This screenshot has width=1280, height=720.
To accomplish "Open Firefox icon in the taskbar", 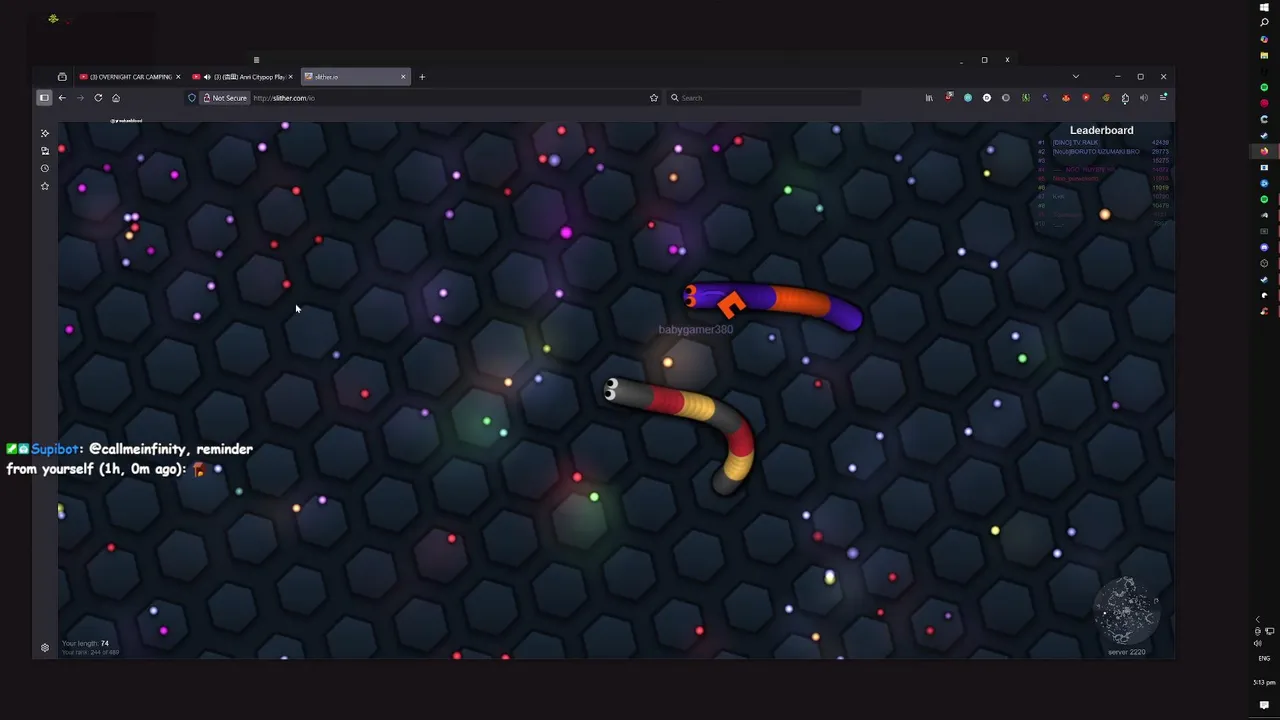I will [x=1264, y=151].
